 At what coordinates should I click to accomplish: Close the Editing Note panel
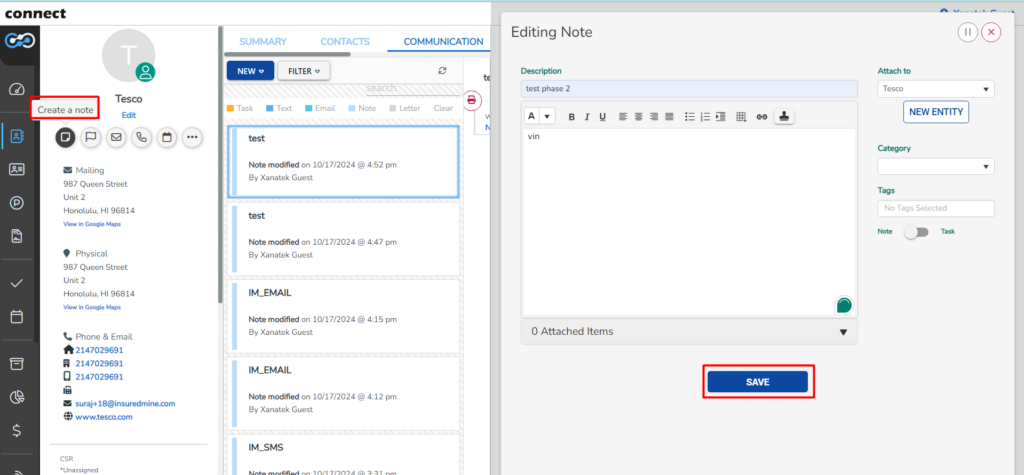click(991, 32)
